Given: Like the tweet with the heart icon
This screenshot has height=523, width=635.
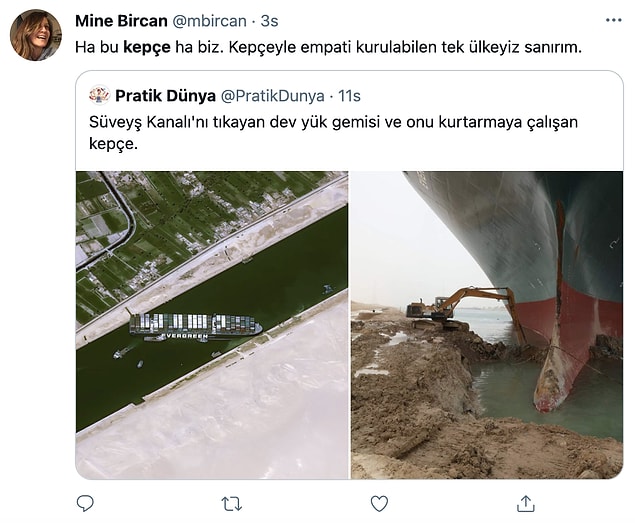Looking at the screenshot, I should point(379,504).
